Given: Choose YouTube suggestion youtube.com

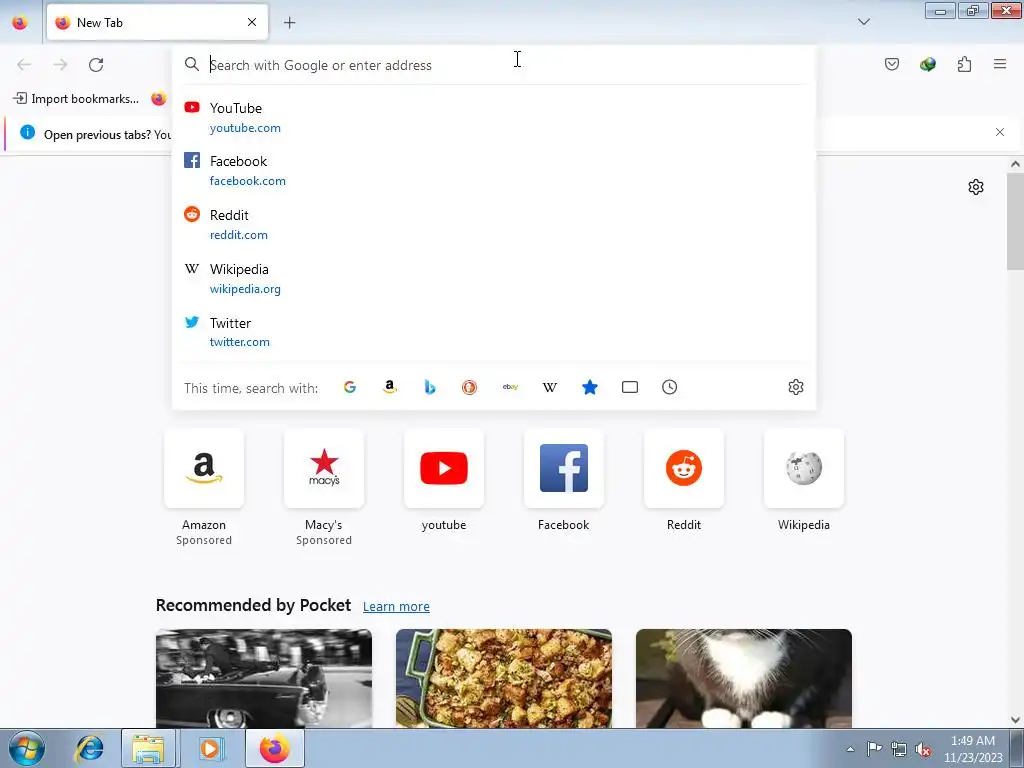Looking at the screenshot, I should point(494,118).
